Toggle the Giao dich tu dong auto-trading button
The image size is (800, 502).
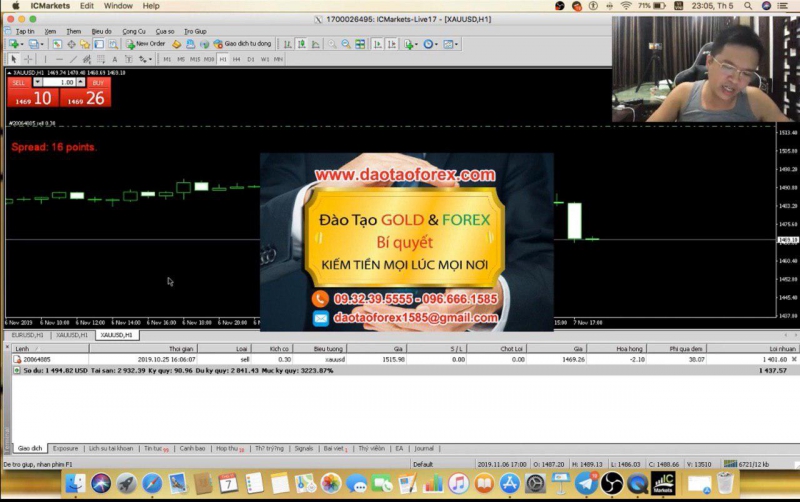pyautogui.click(x=242, y=44)
